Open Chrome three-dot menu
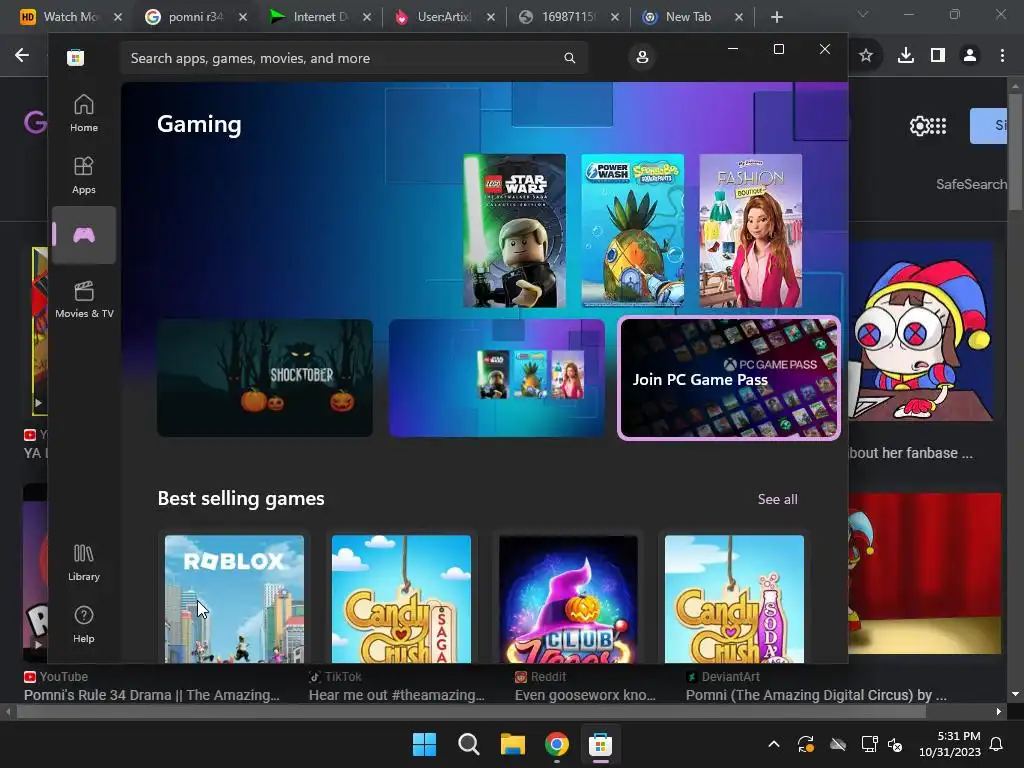Viewport: 1024px width, 768px height. 1002,56
